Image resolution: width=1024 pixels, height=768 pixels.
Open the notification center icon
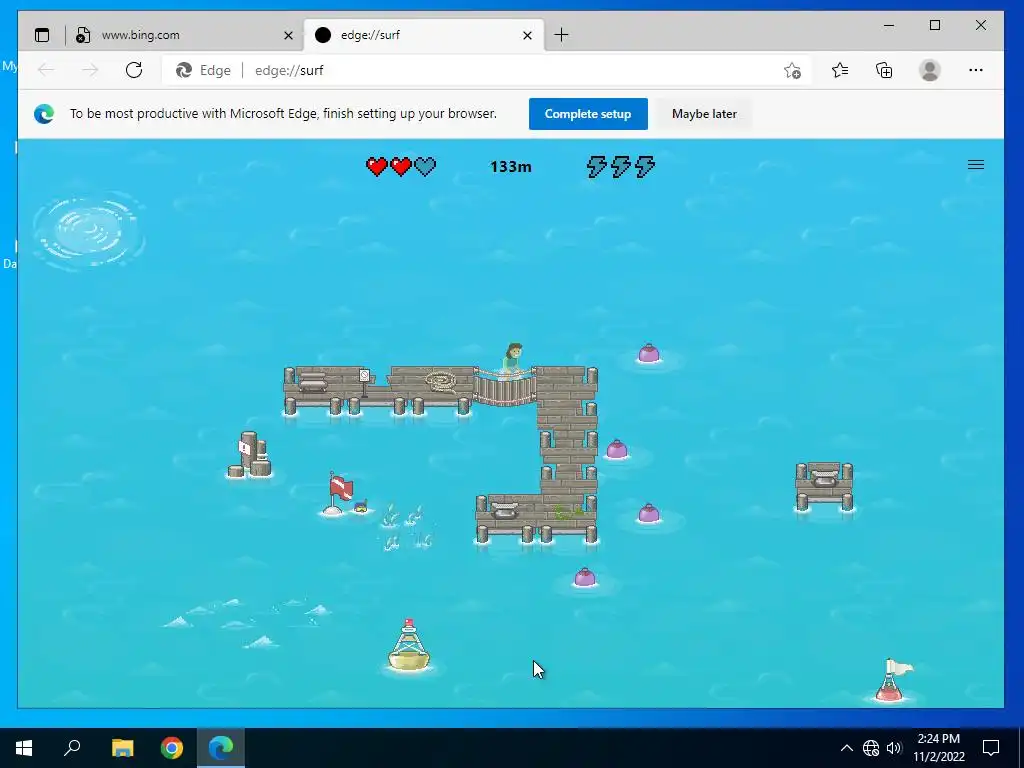pos(991,748)
